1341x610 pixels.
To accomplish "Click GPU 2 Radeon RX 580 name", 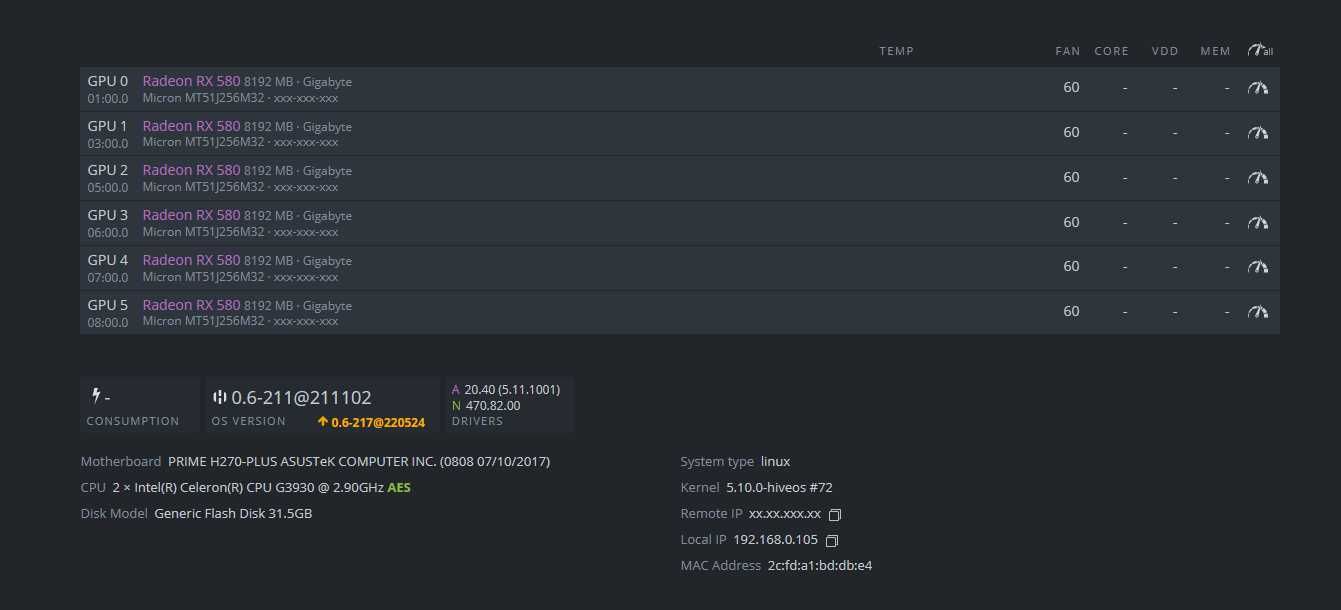I will 191,170.
